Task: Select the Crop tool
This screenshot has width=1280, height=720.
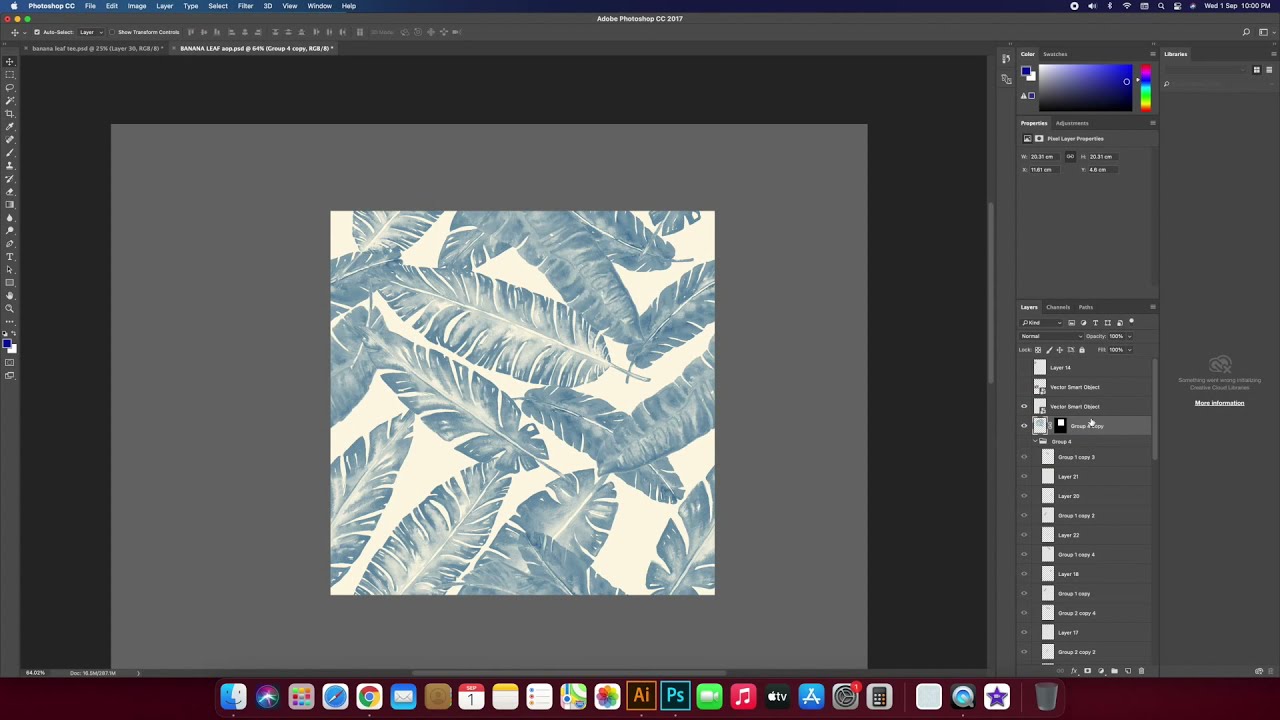Action: click(x=10, y=112)
